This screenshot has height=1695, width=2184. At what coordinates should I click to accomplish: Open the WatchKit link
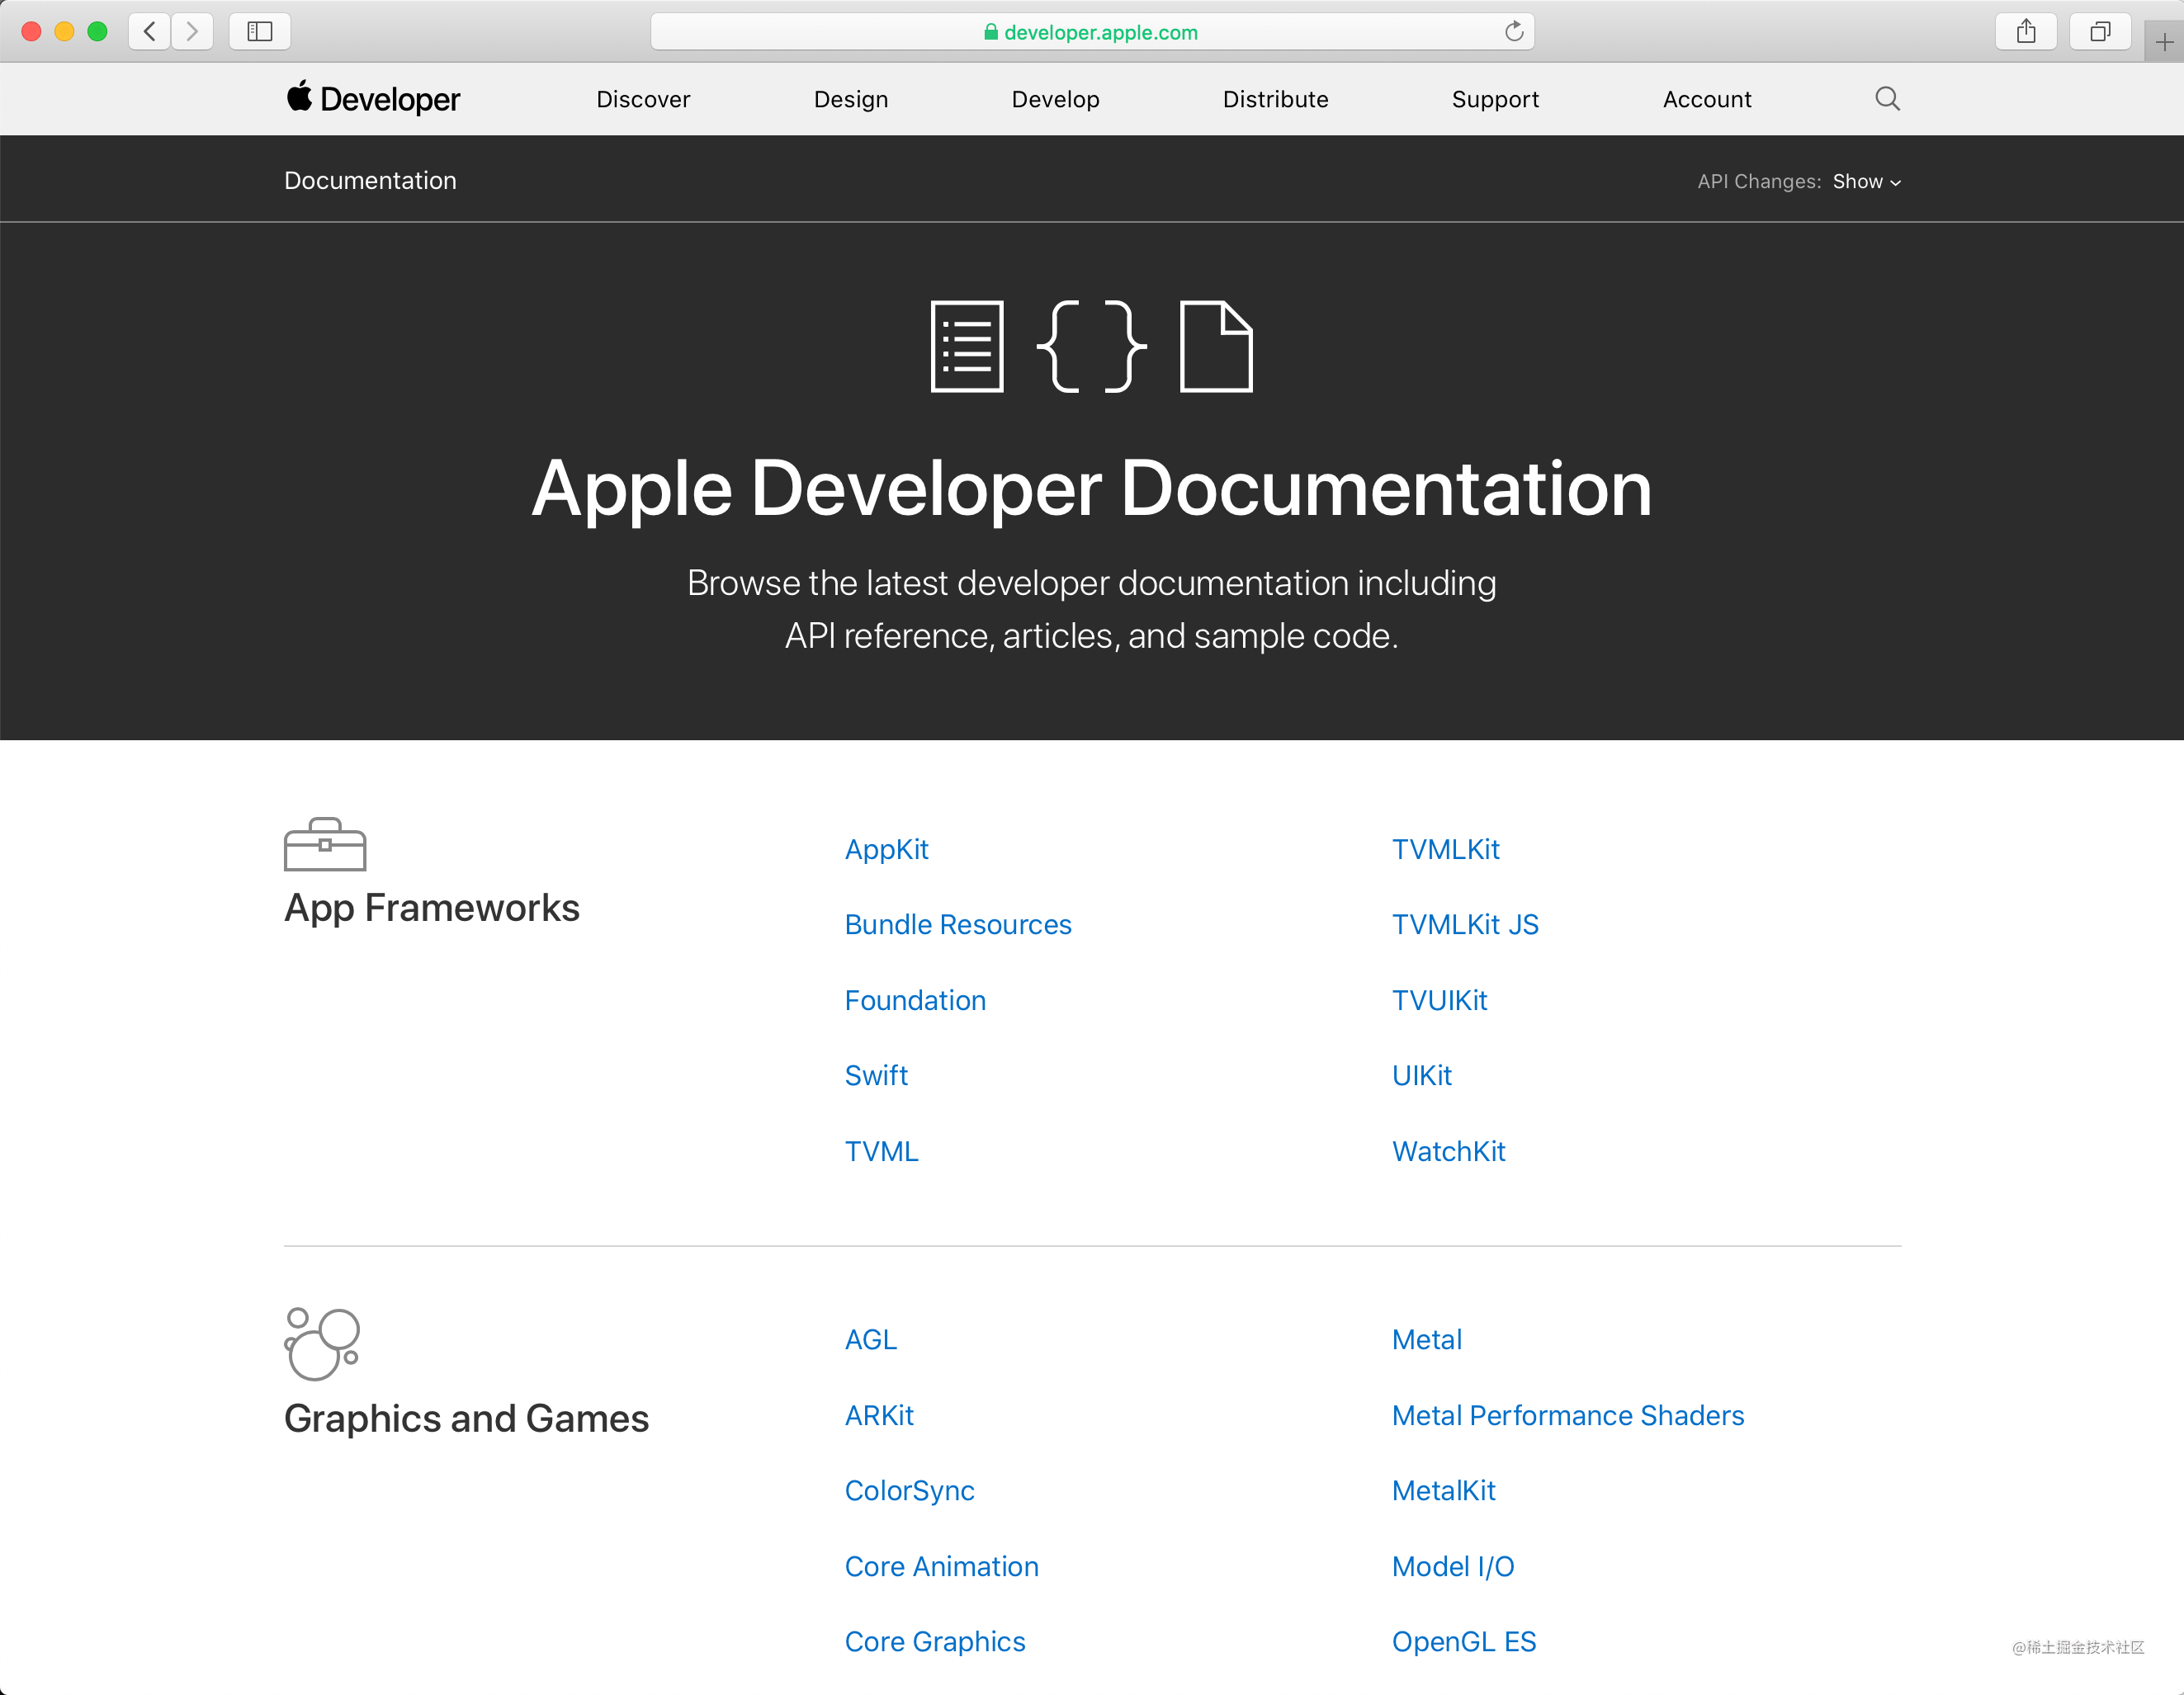pyautogui.click(x=1448, y=1151)
